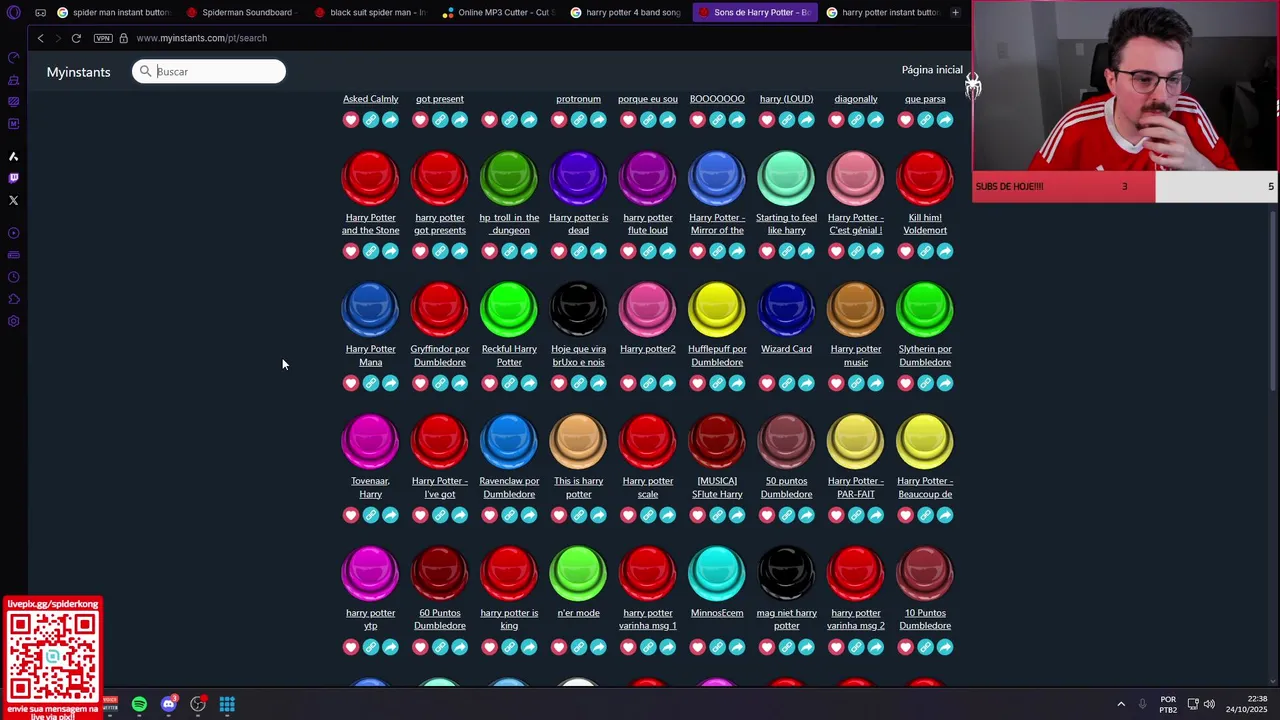Play the 'Reckful Harry Potter' green button
The width and height of the screenshot is (1280, 720).
(509, 309)
